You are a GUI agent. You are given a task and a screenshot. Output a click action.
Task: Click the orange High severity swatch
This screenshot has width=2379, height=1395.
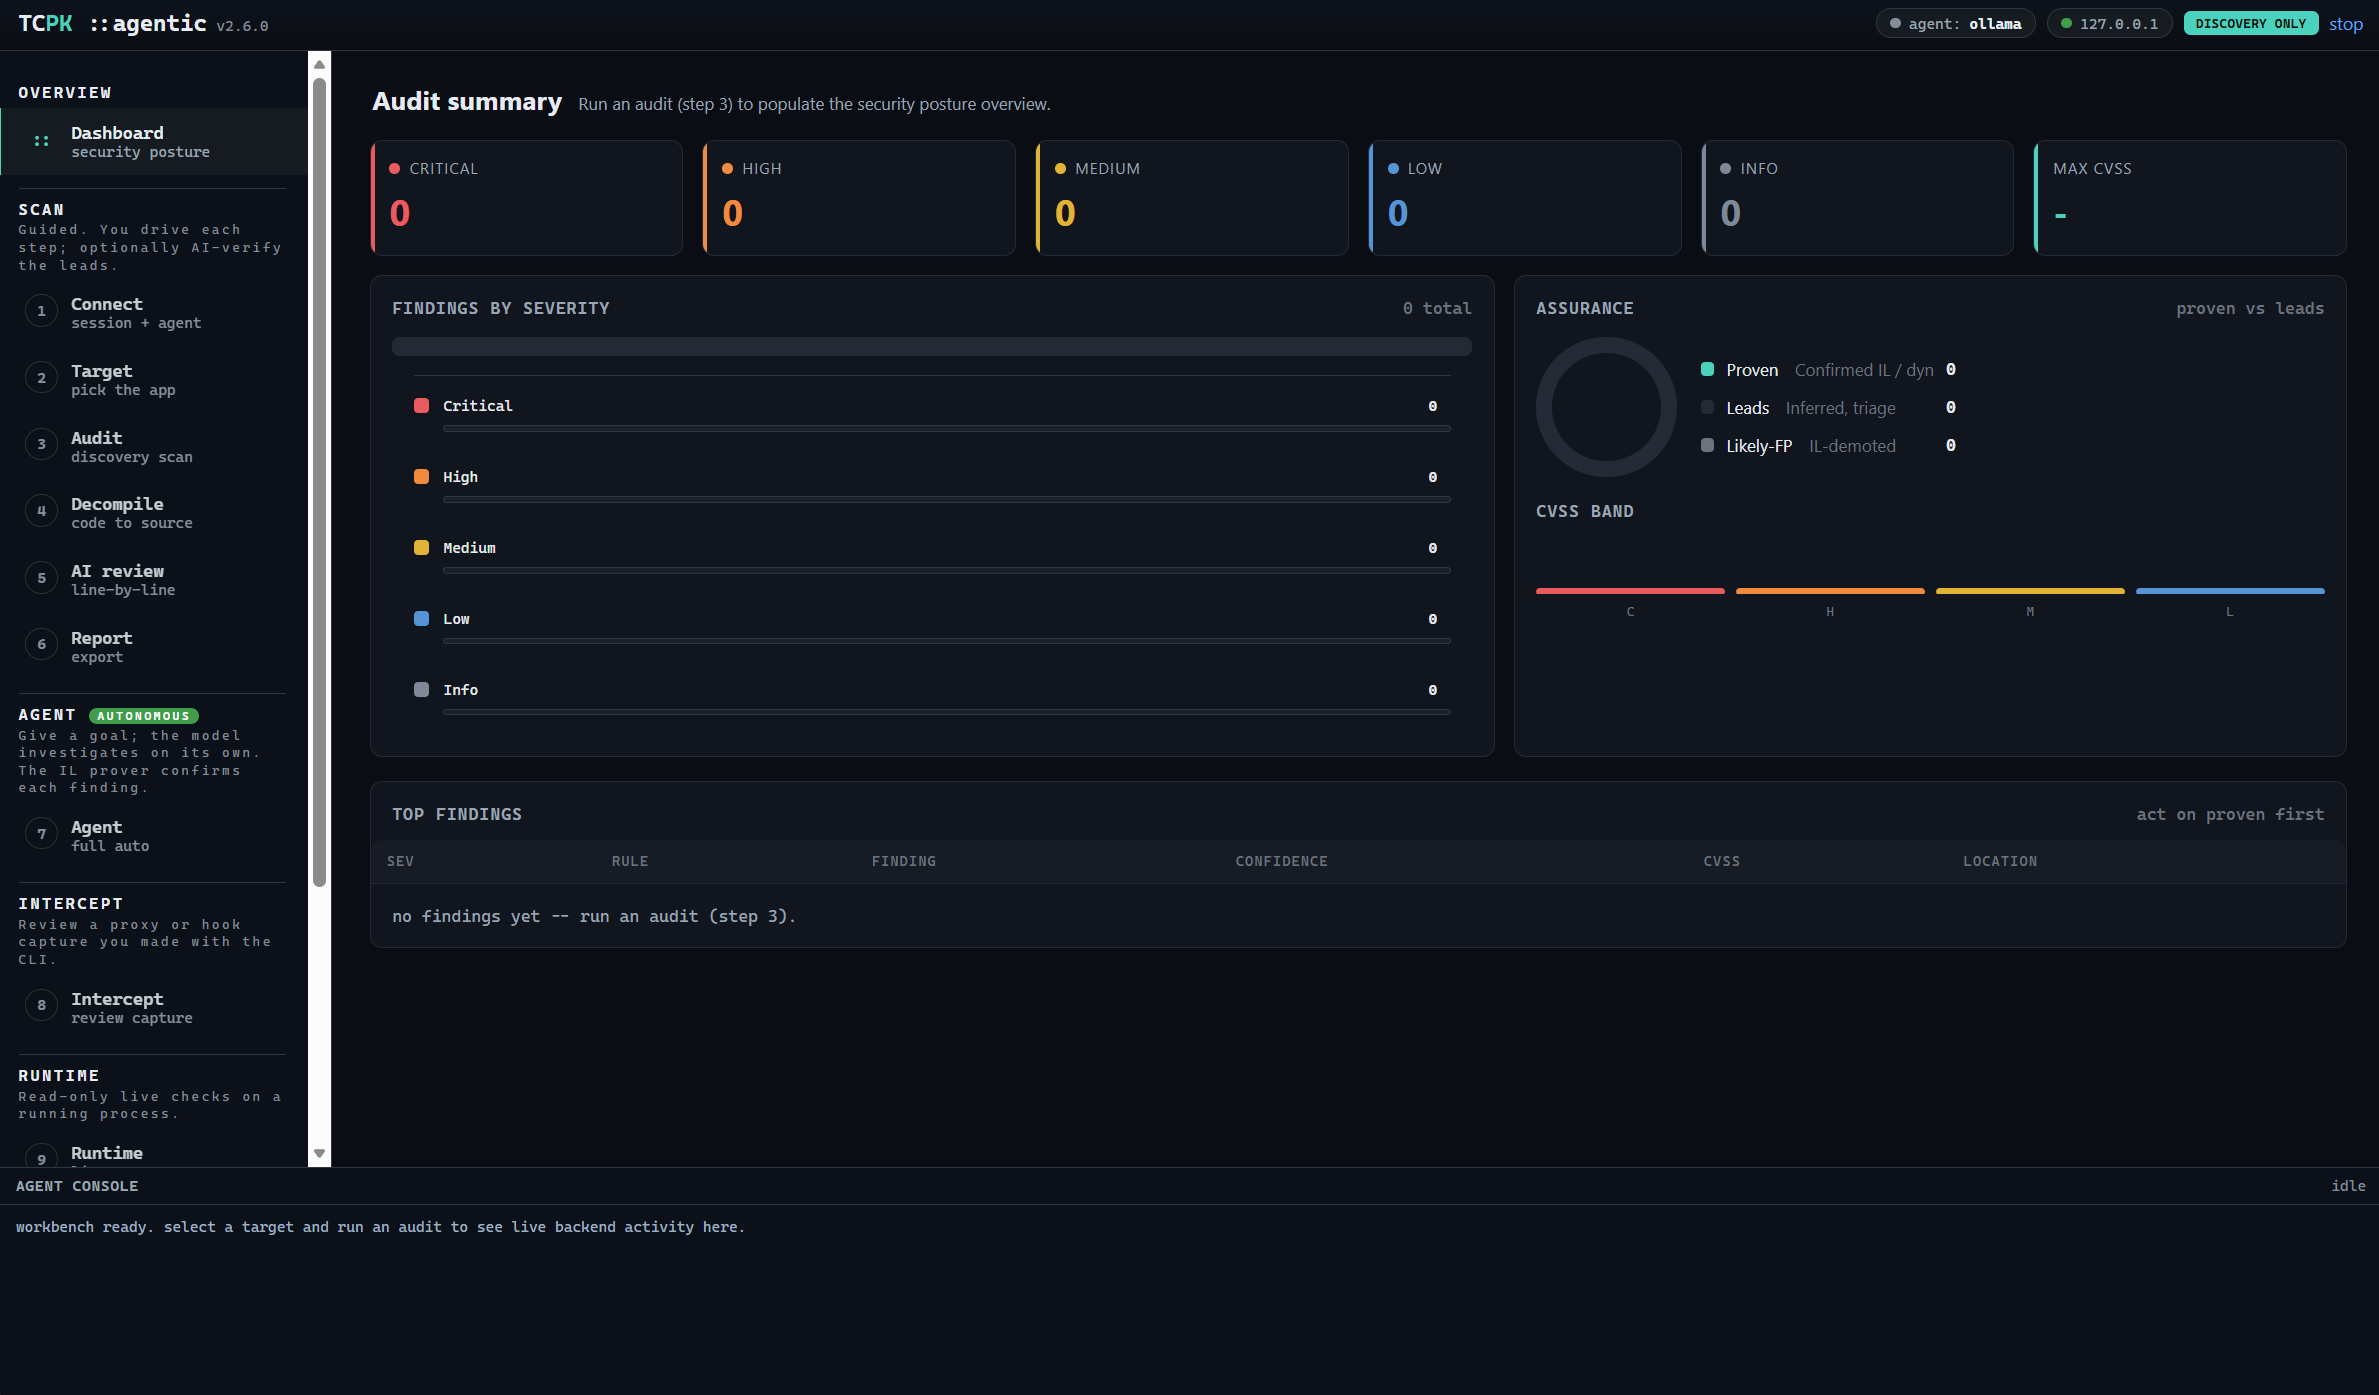(422, 477)
